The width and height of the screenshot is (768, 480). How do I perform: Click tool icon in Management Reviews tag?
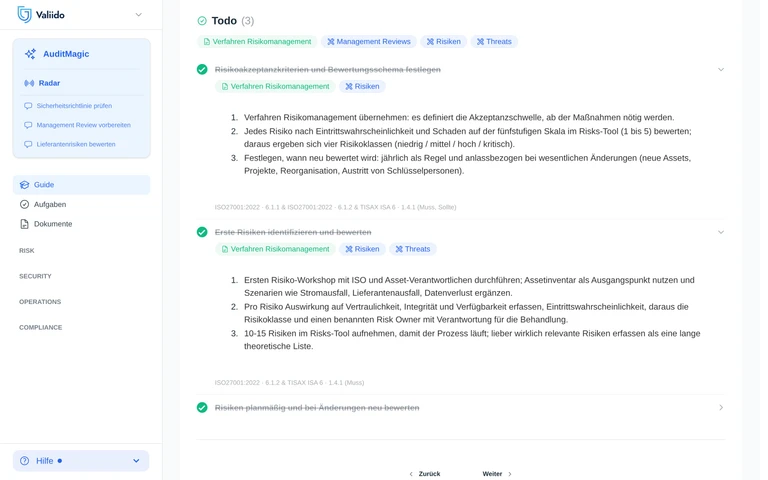[331, 42]
